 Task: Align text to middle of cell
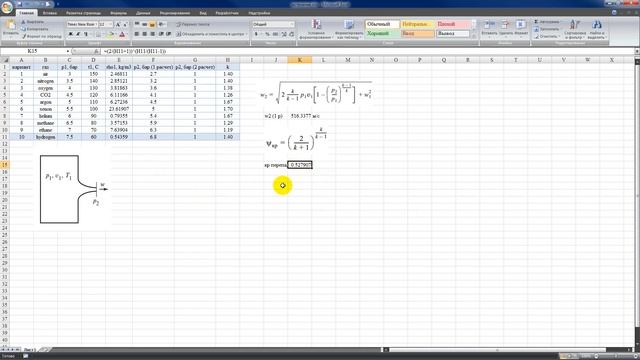click(x=144, y=24)
